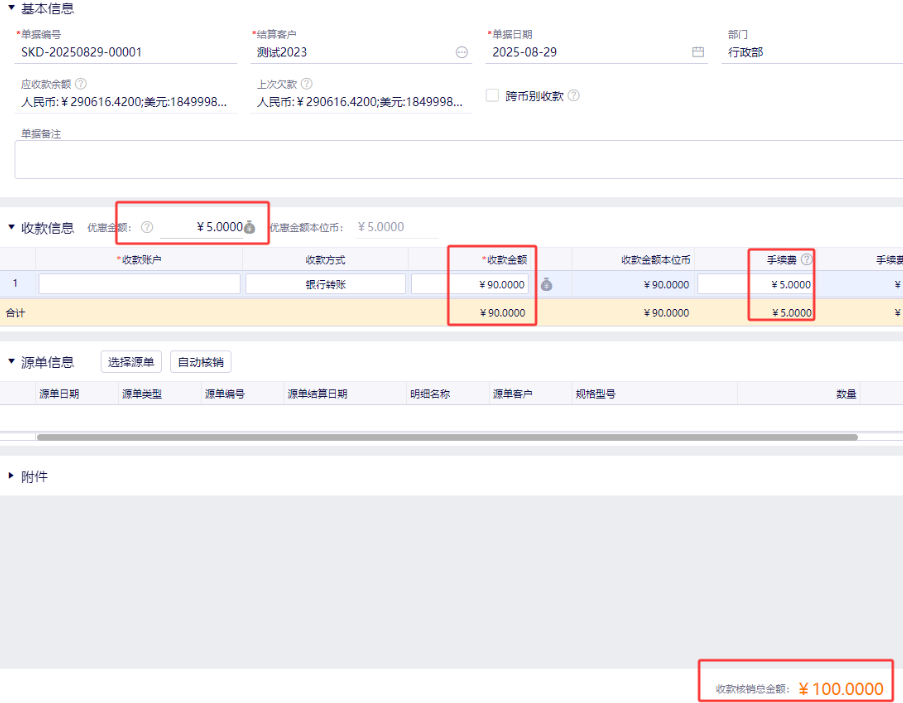Show help icon next to 手续费 header

(806, 259)
